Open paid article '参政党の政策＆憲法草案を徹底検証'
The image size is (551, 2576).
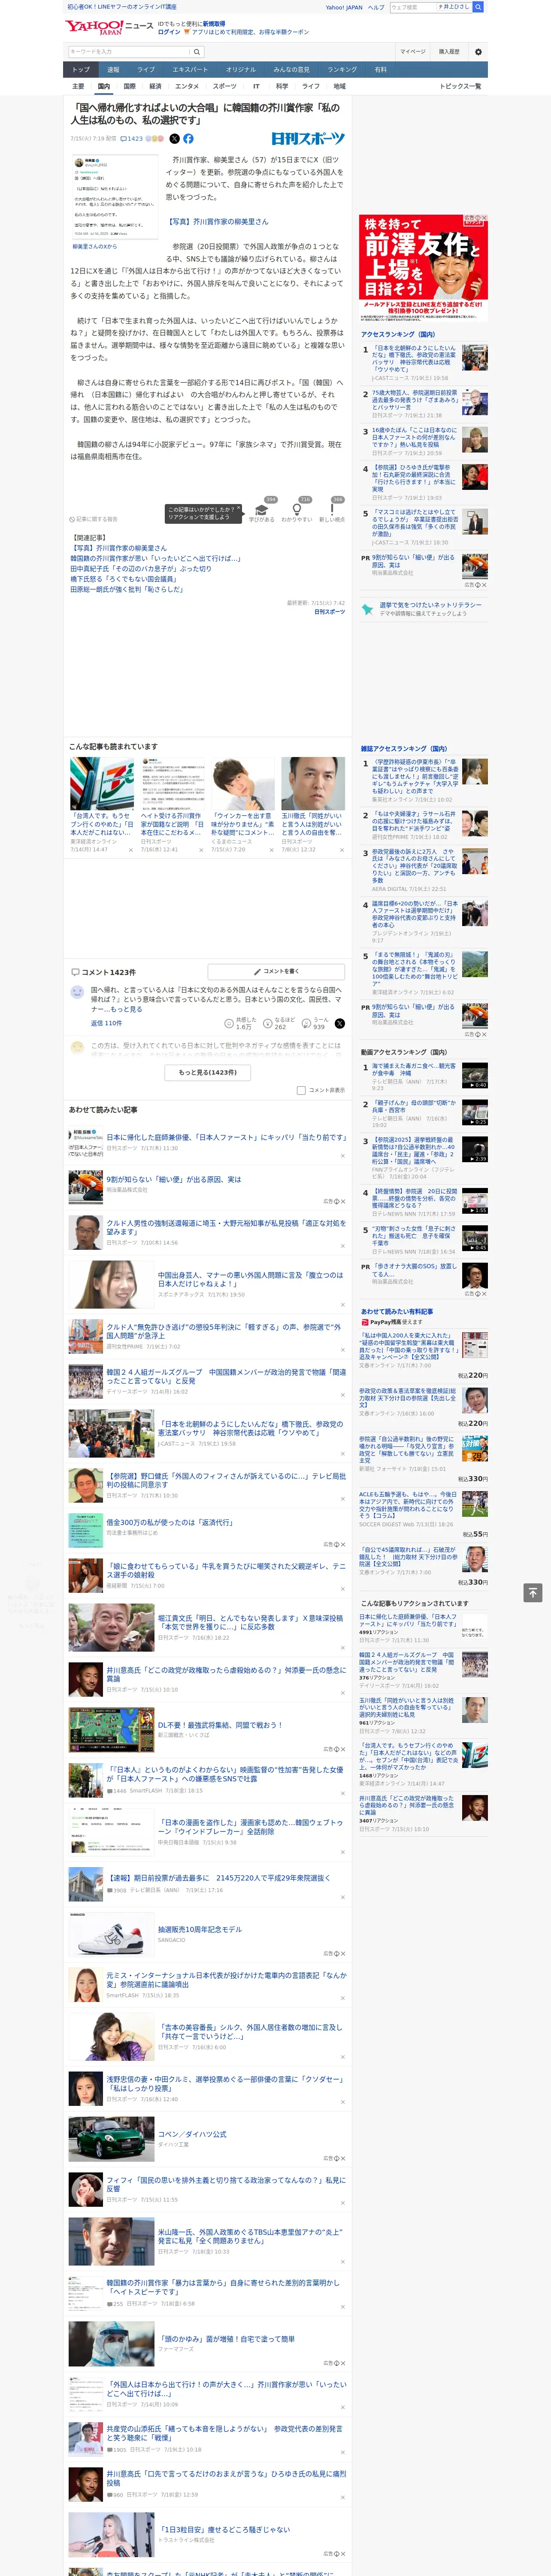click(407, 1397)
